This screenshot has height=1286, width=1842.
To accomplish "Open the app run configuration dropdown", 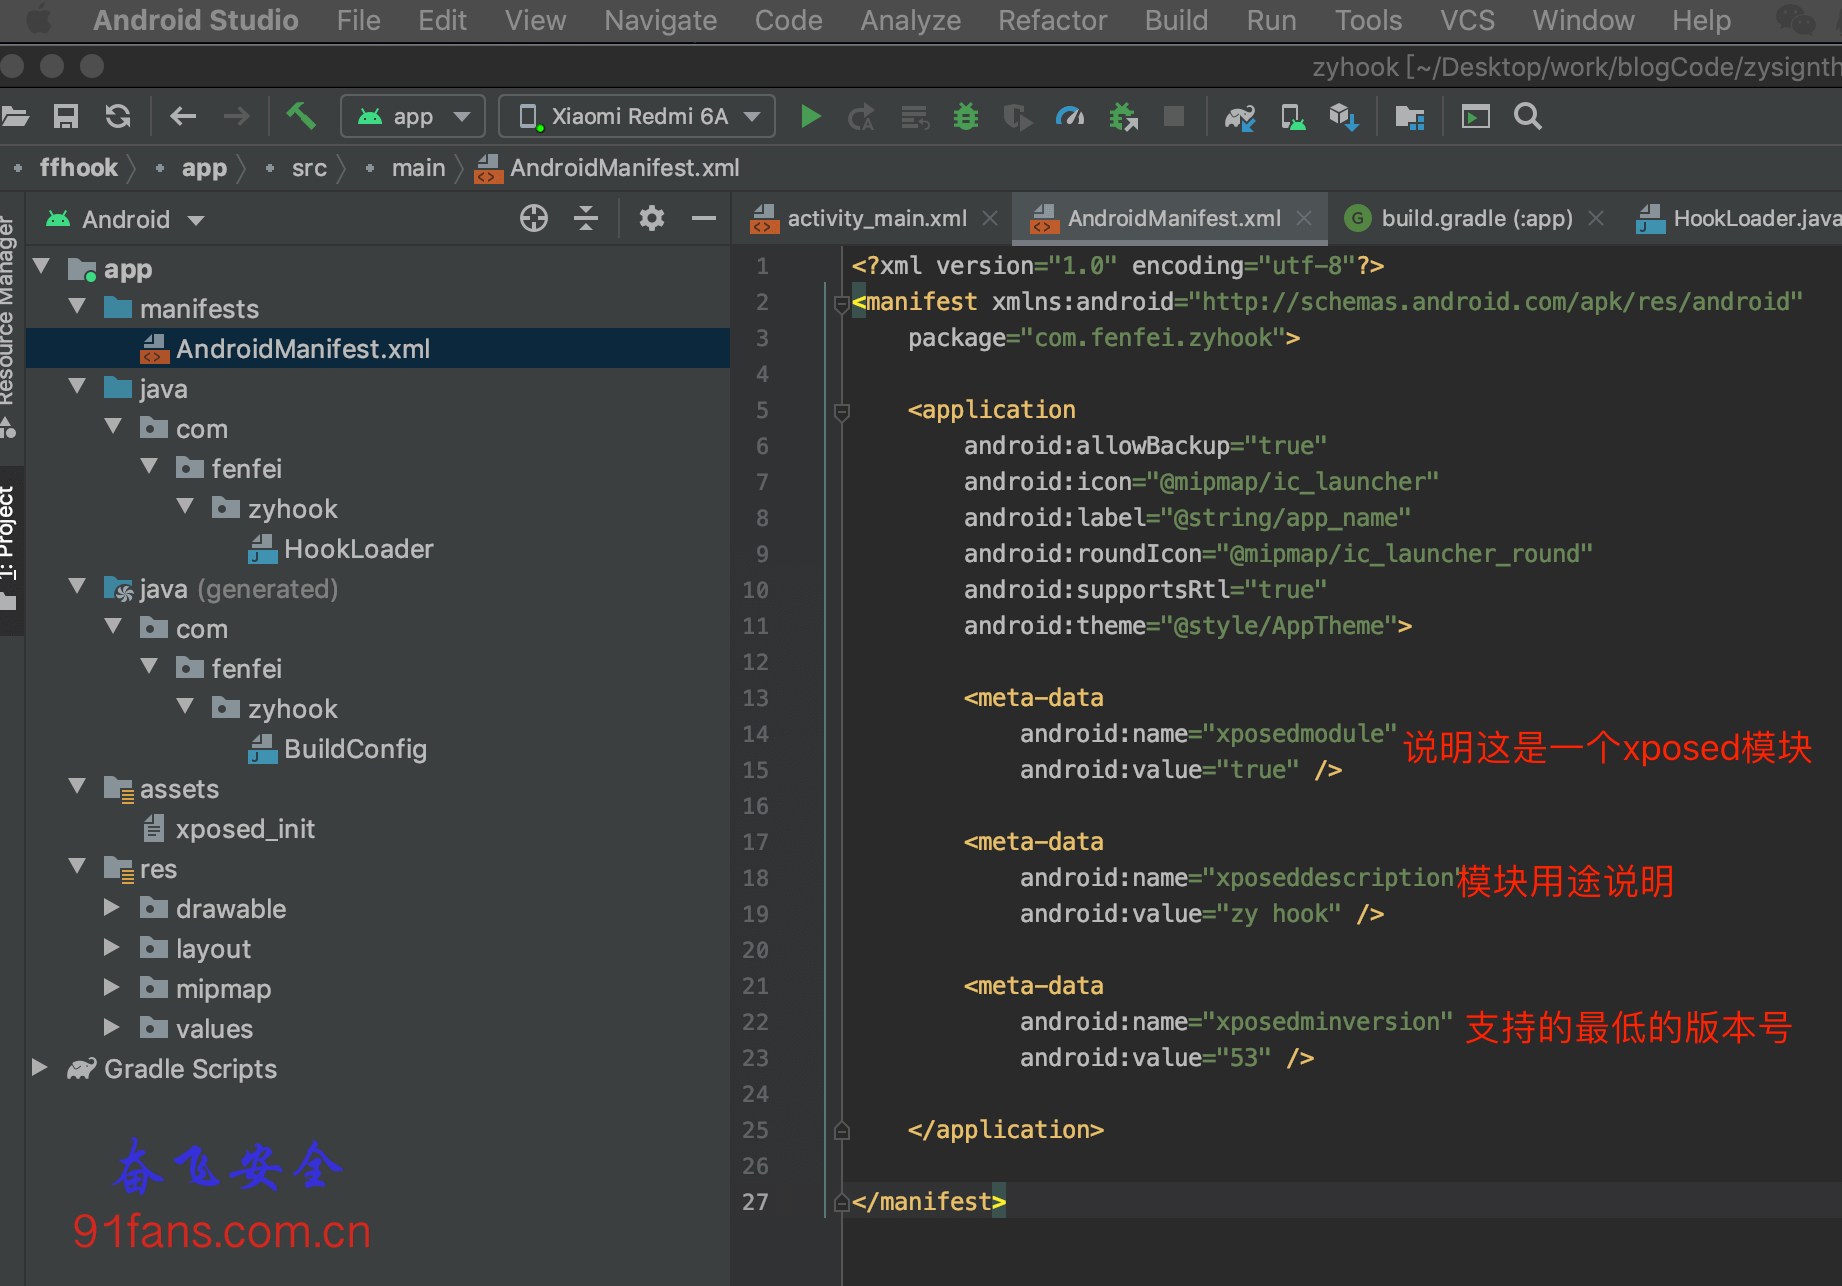I will pyautogui.click(x=413, y=117).
